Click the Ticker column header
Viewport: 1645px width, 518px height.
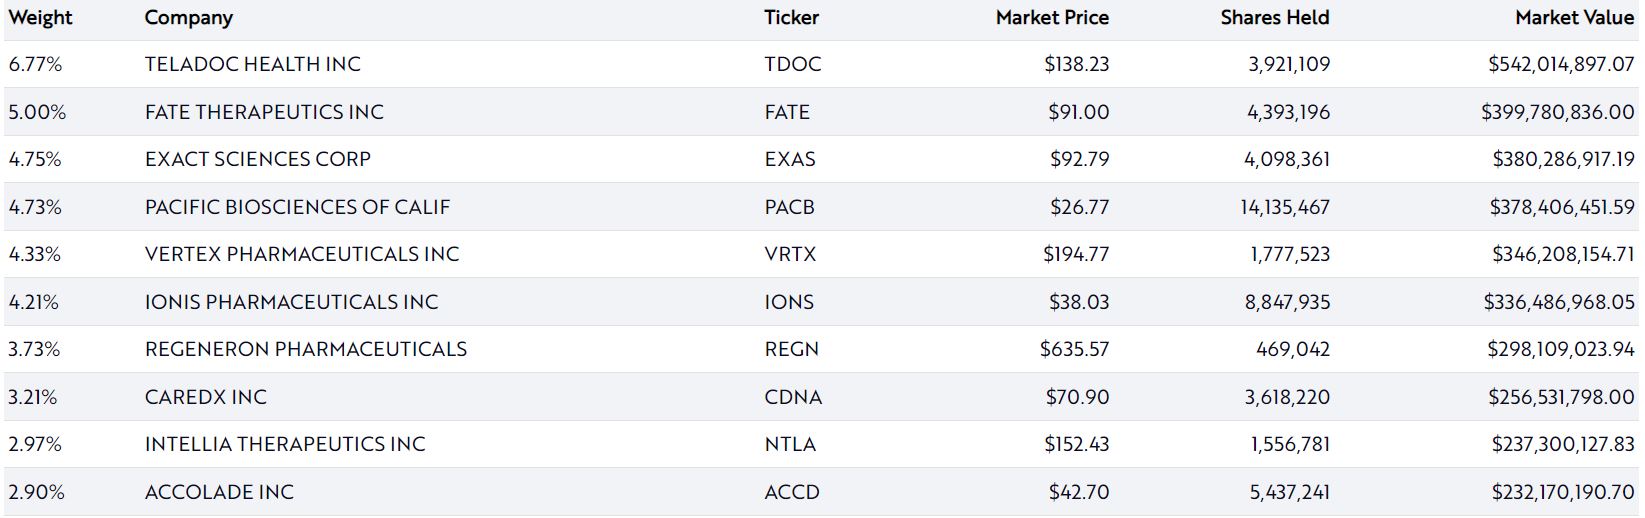tap(791, 18)
